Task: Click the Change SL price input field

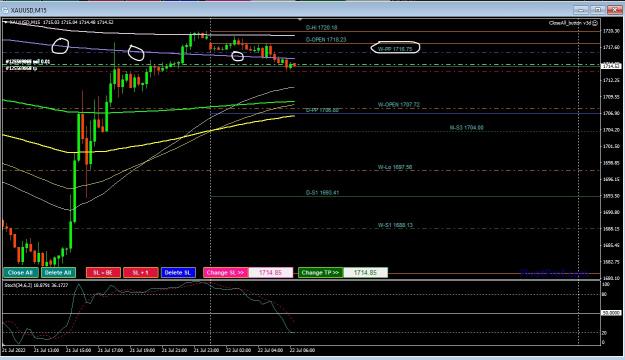Action: click(271, 273)
